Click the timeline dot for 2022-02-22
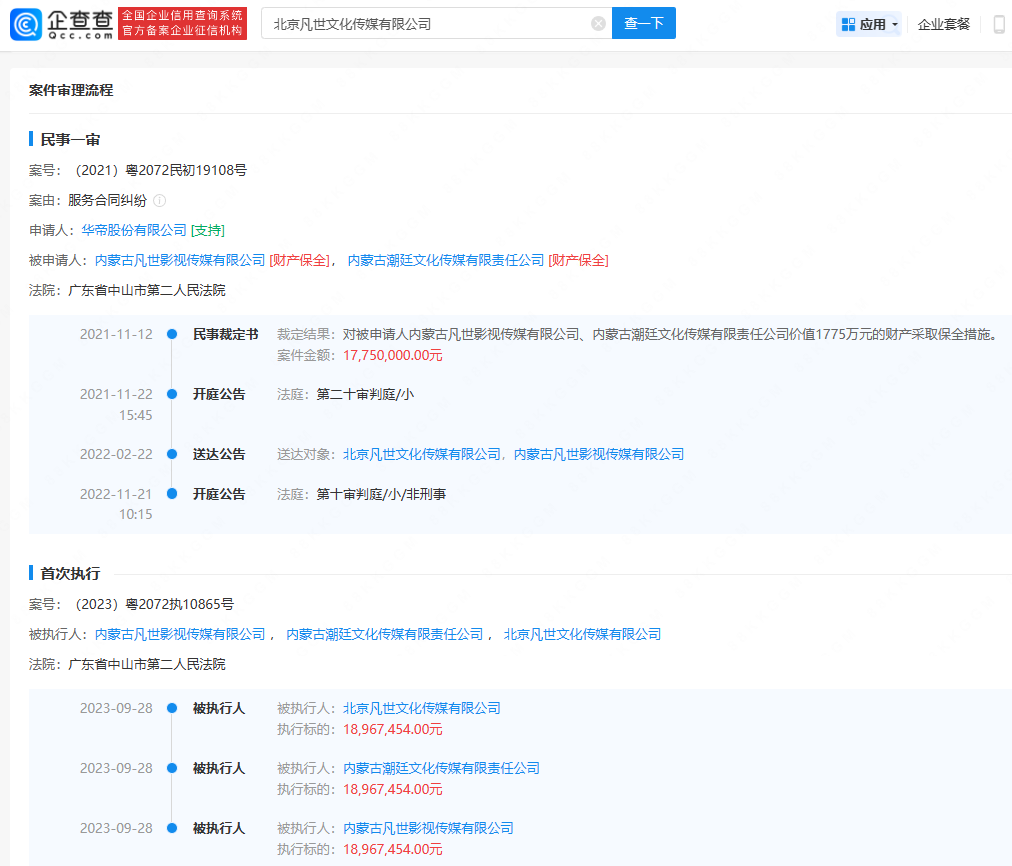The height and width of the screenshot is (866, 1012). click(172, 454)
